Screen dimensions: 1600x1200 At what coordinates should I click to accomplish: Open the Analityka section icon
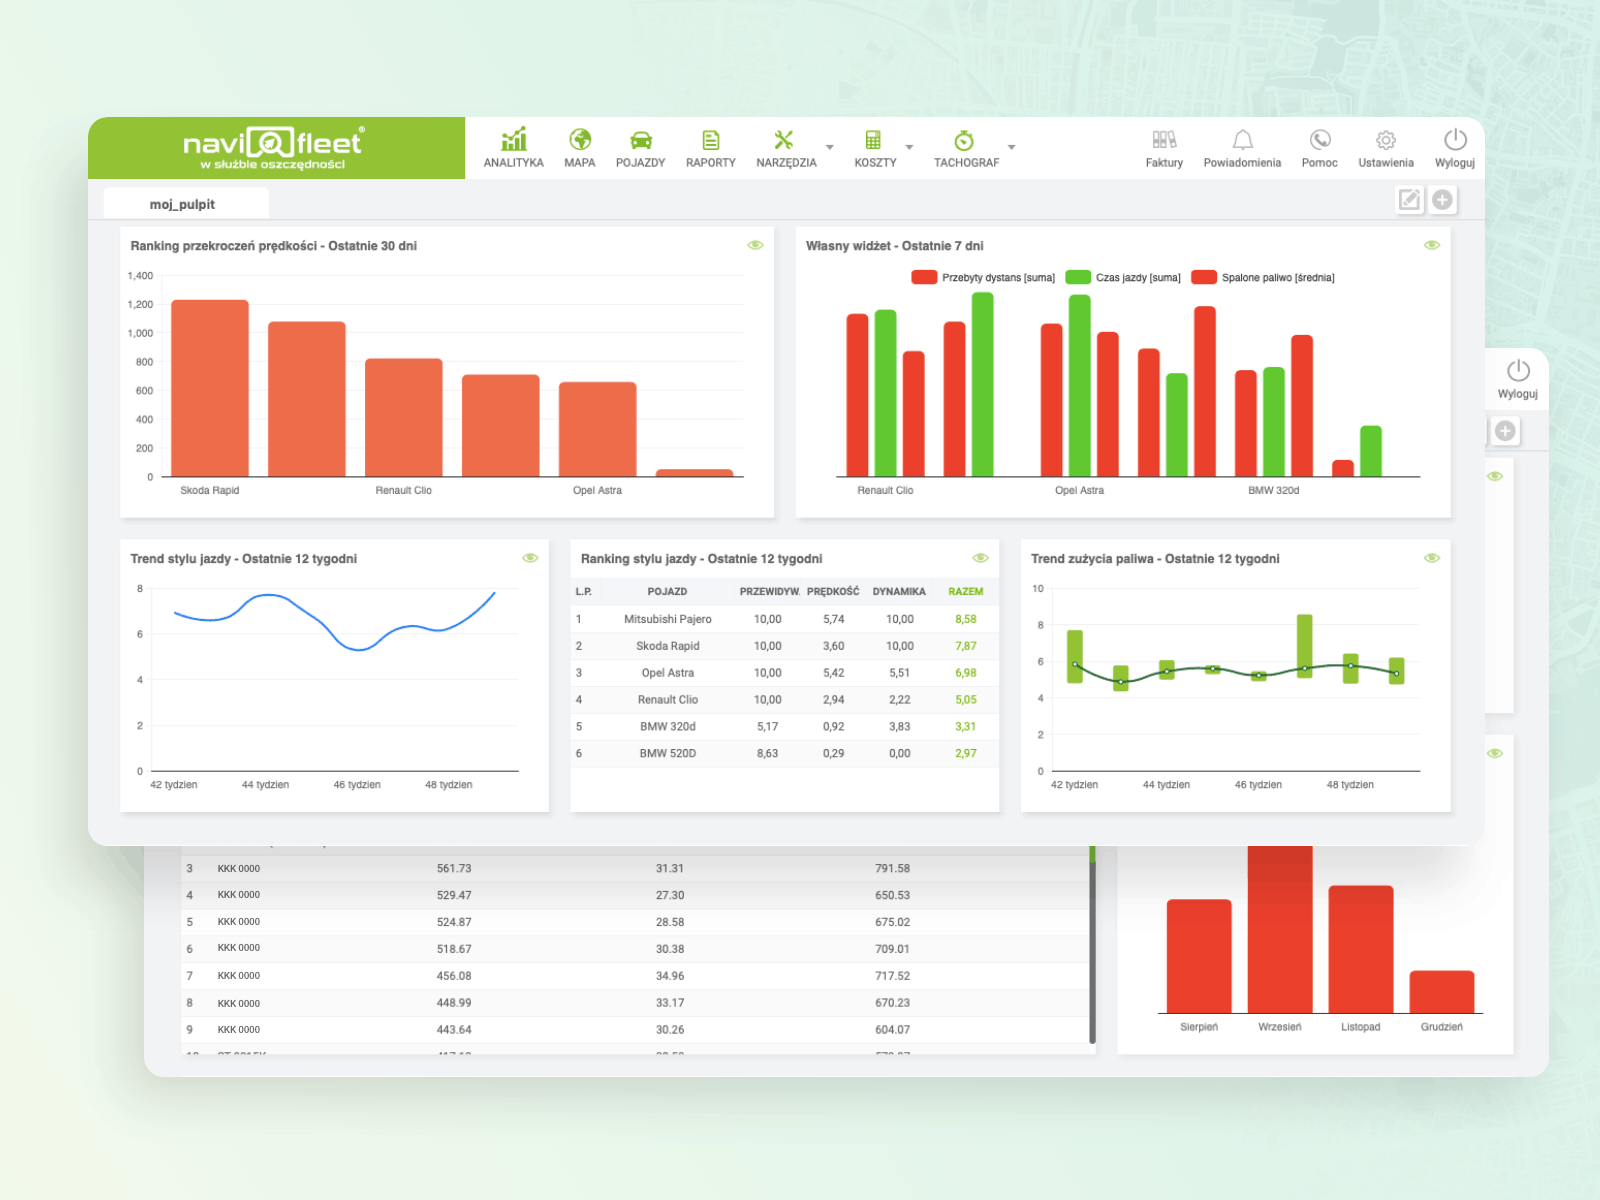pos(514,139)
